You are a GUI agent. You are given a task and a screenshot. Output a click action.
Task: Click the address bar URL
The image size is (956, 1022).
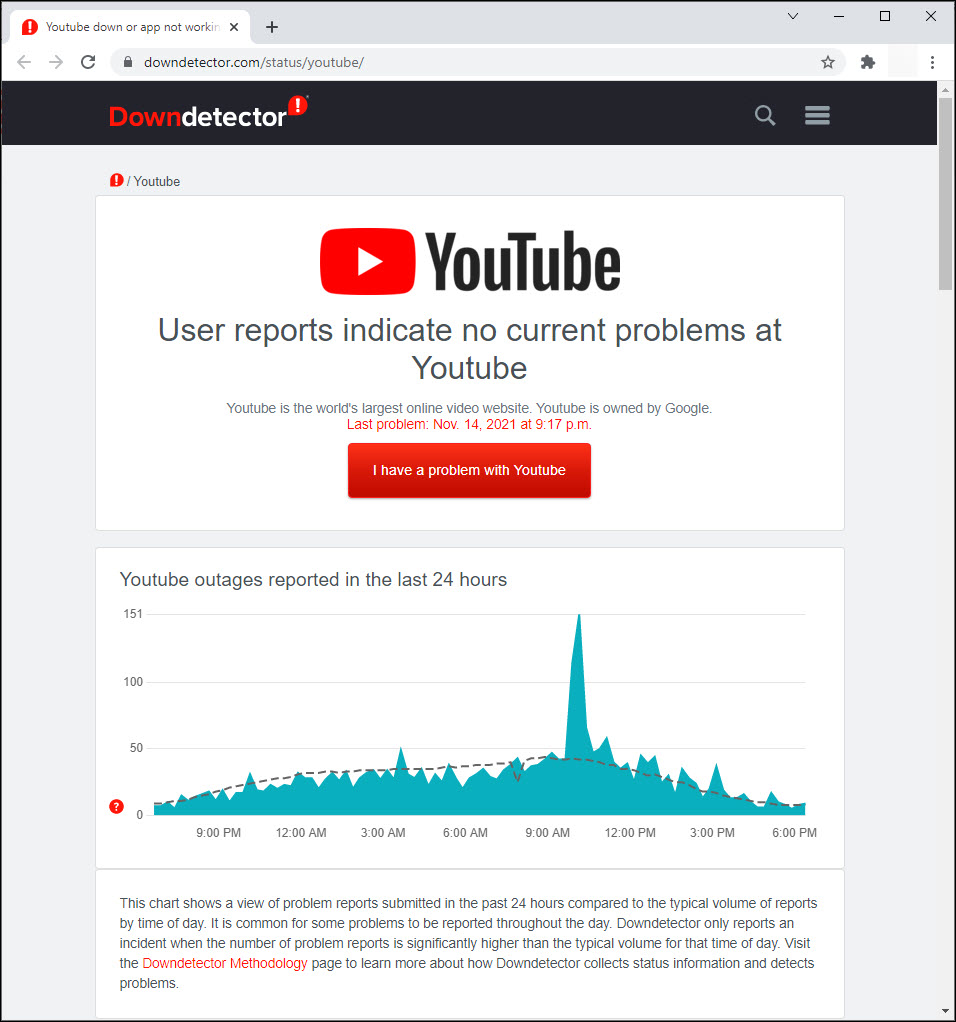pos(253,62)
